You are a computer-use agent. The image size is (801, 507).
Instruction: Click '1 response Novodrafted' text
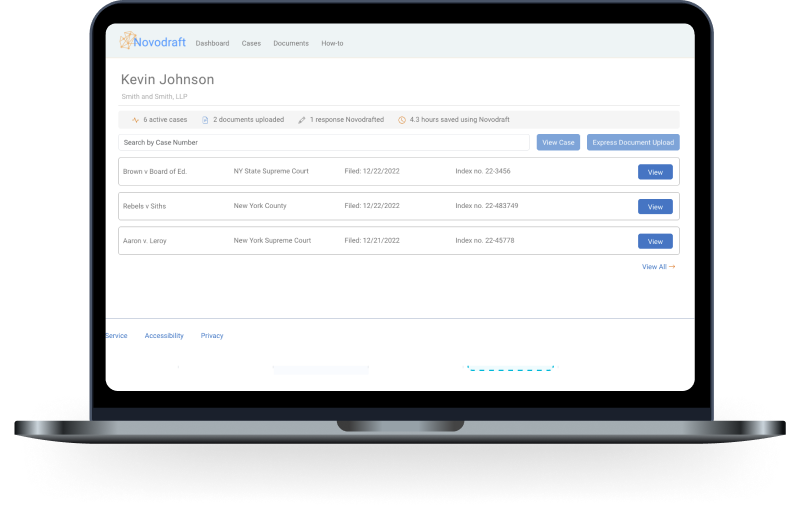click(x=347, y=120)
